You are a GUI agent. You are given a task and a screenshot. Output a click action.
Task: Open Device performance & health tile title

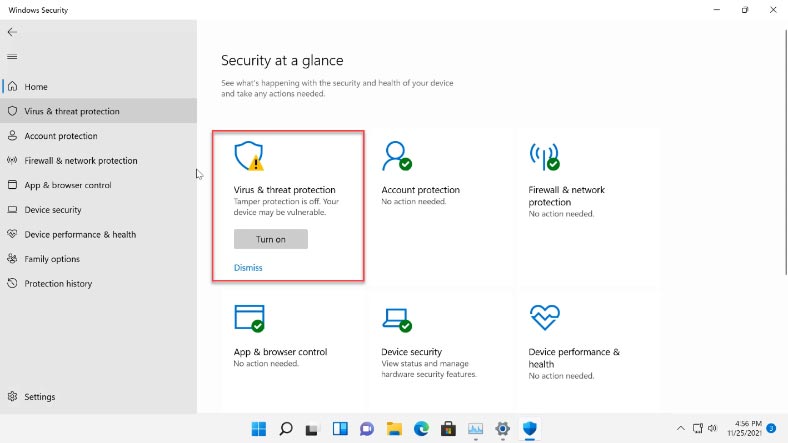point(574,358)
